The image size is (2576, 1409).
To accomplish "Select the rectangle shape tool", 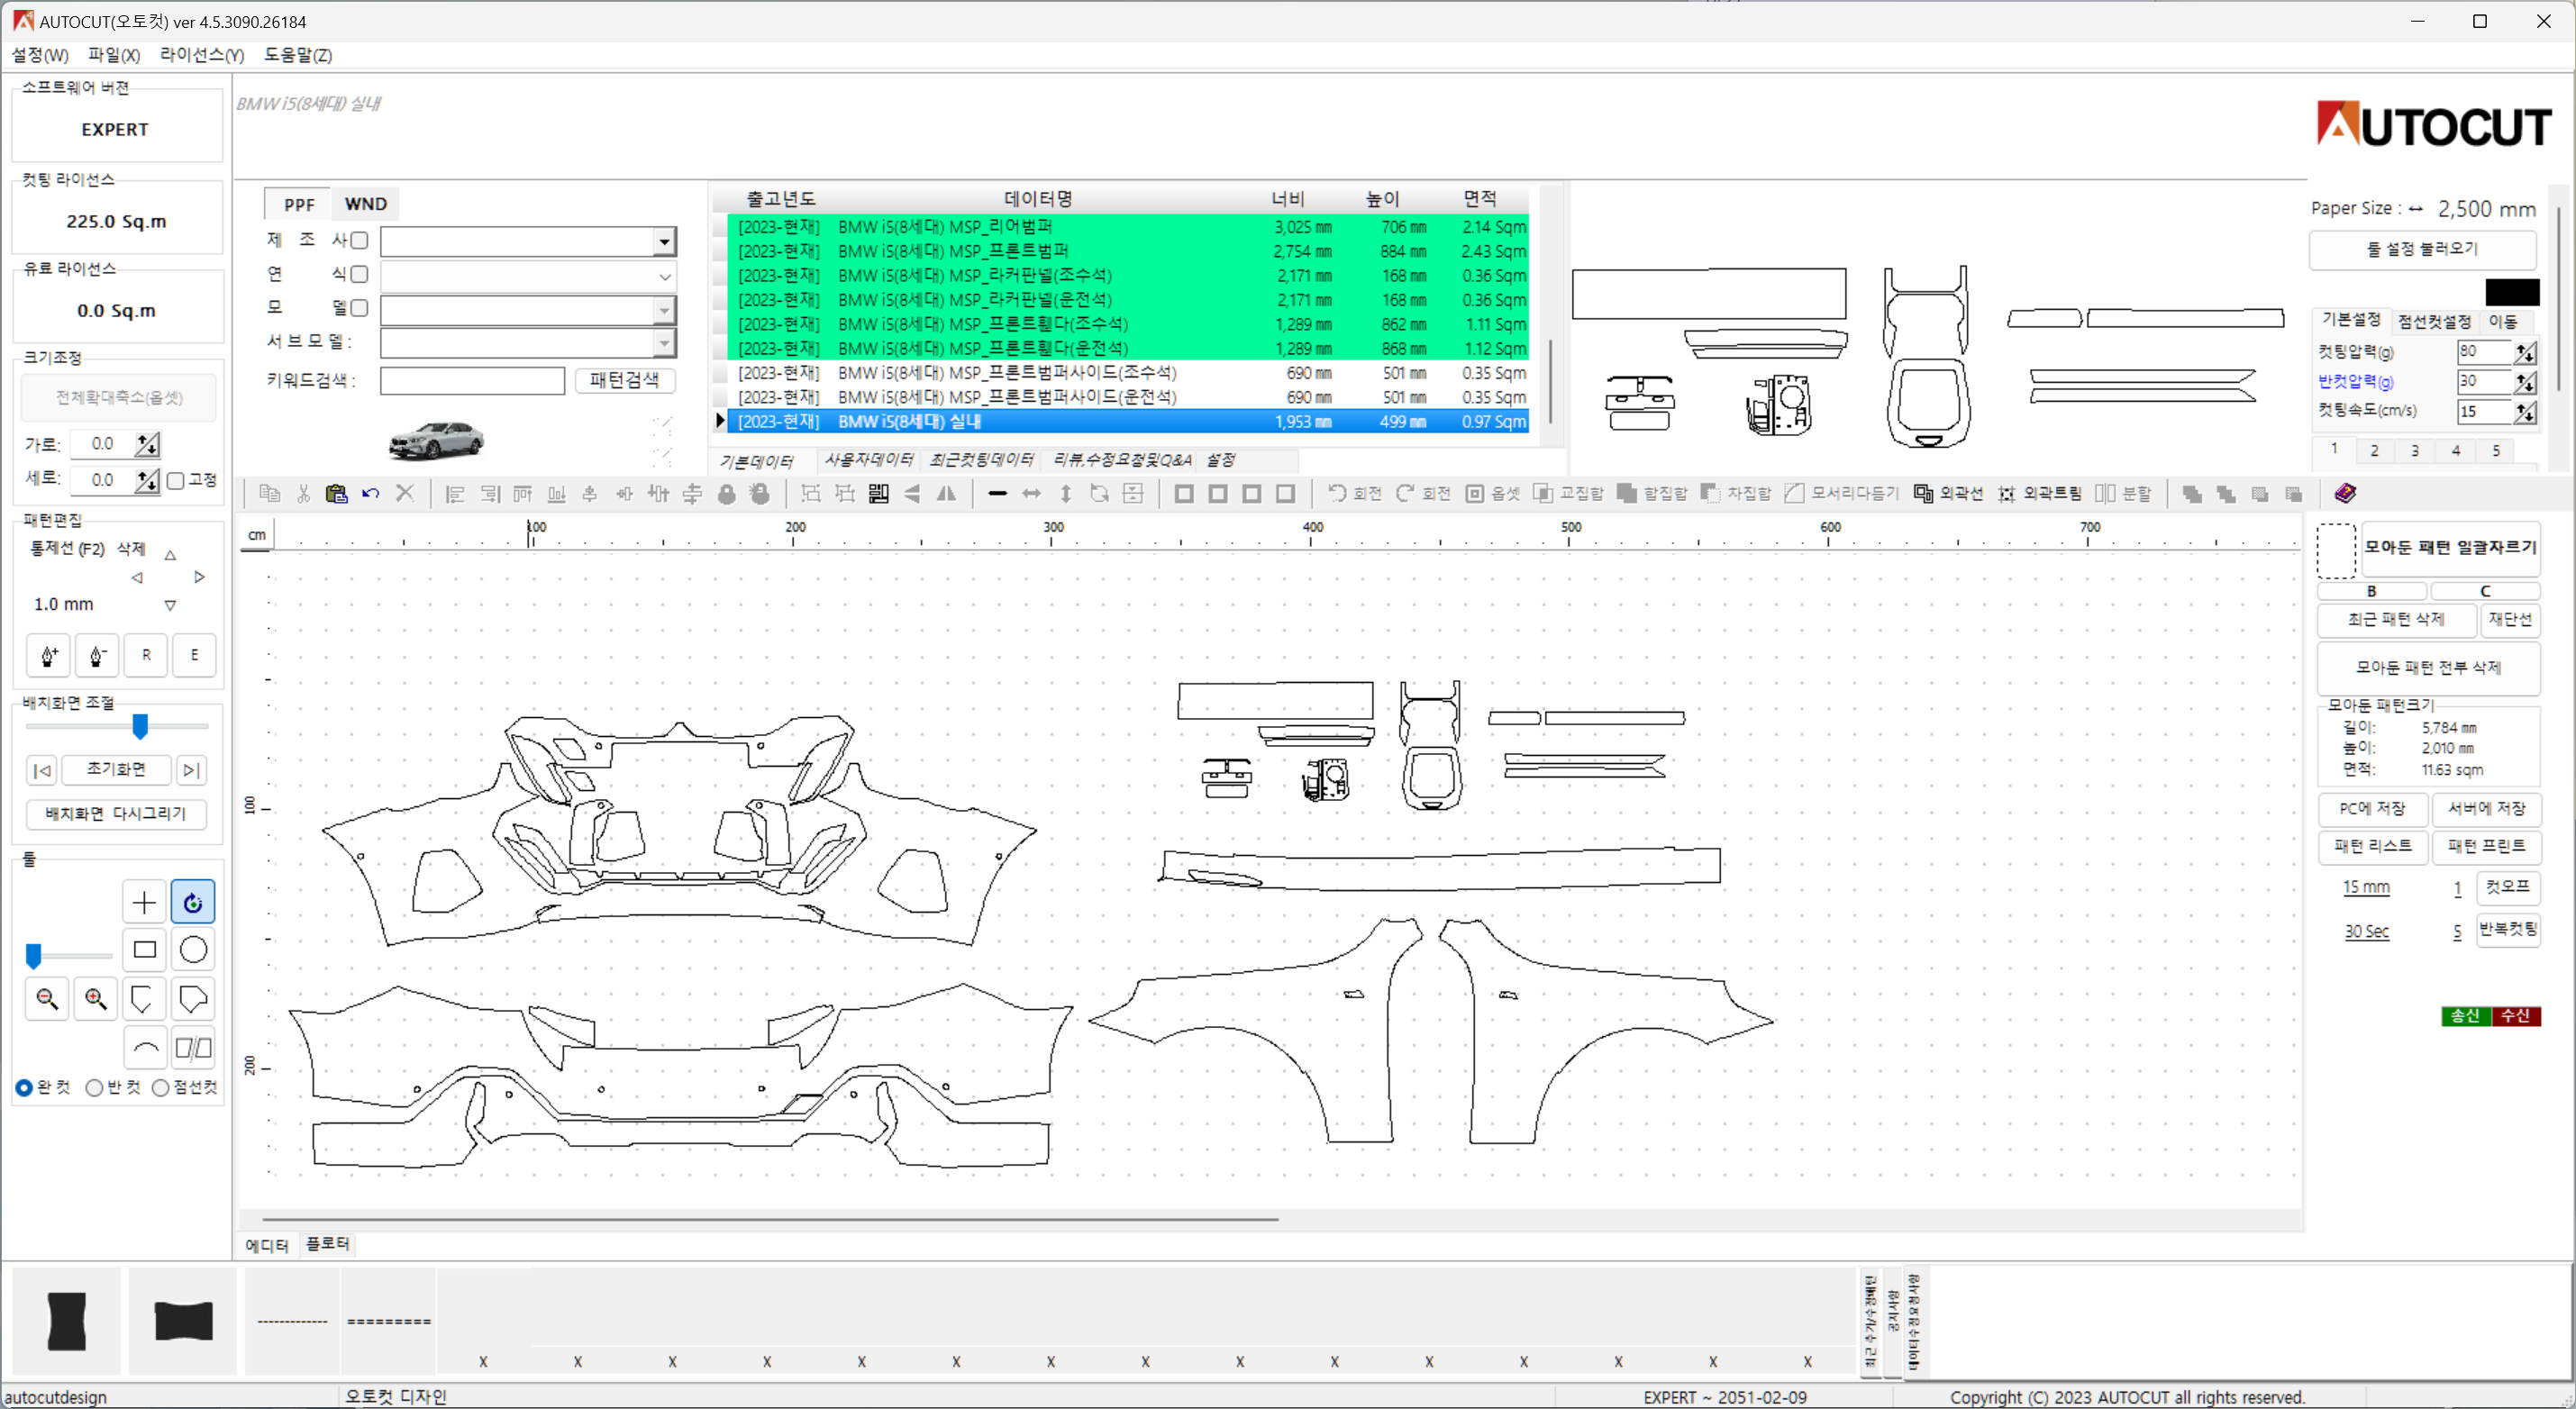I will [x=144, y=949].
